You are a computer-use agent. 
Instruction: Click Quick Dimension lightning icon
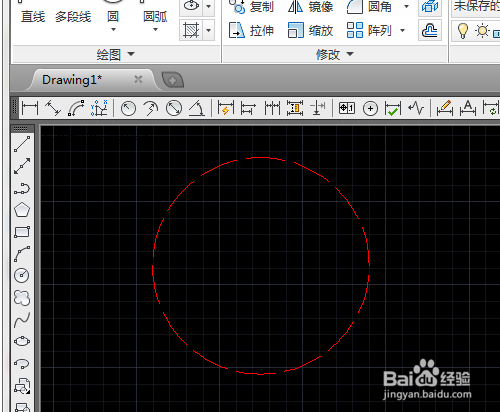click(226, 108)
